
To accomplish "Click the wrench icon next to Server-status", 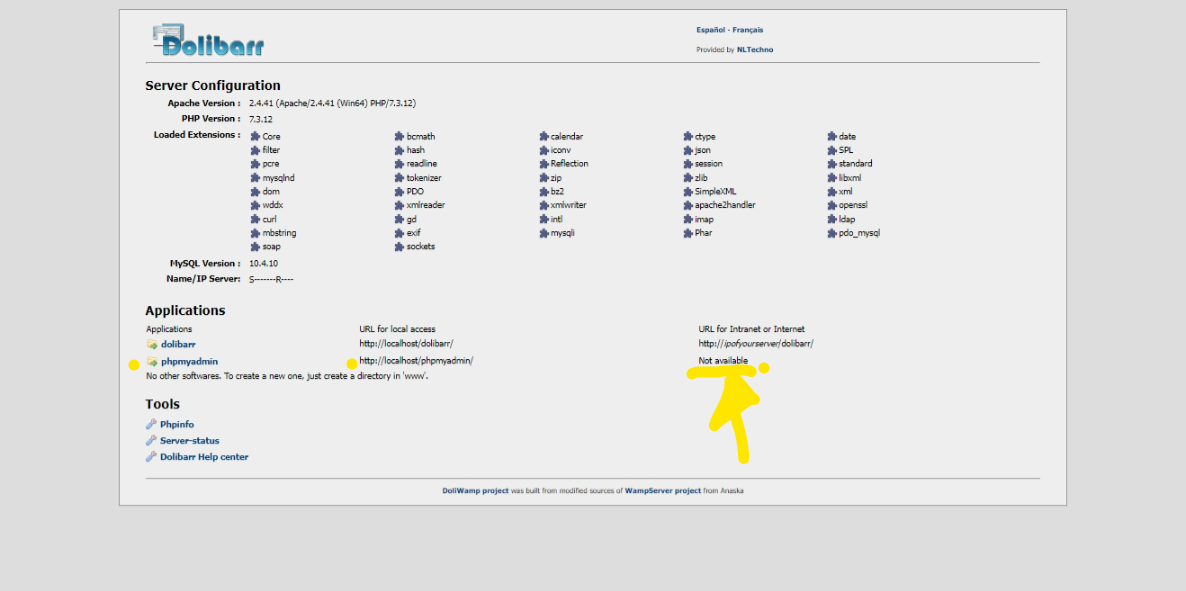I will click(x=151, y=440).
